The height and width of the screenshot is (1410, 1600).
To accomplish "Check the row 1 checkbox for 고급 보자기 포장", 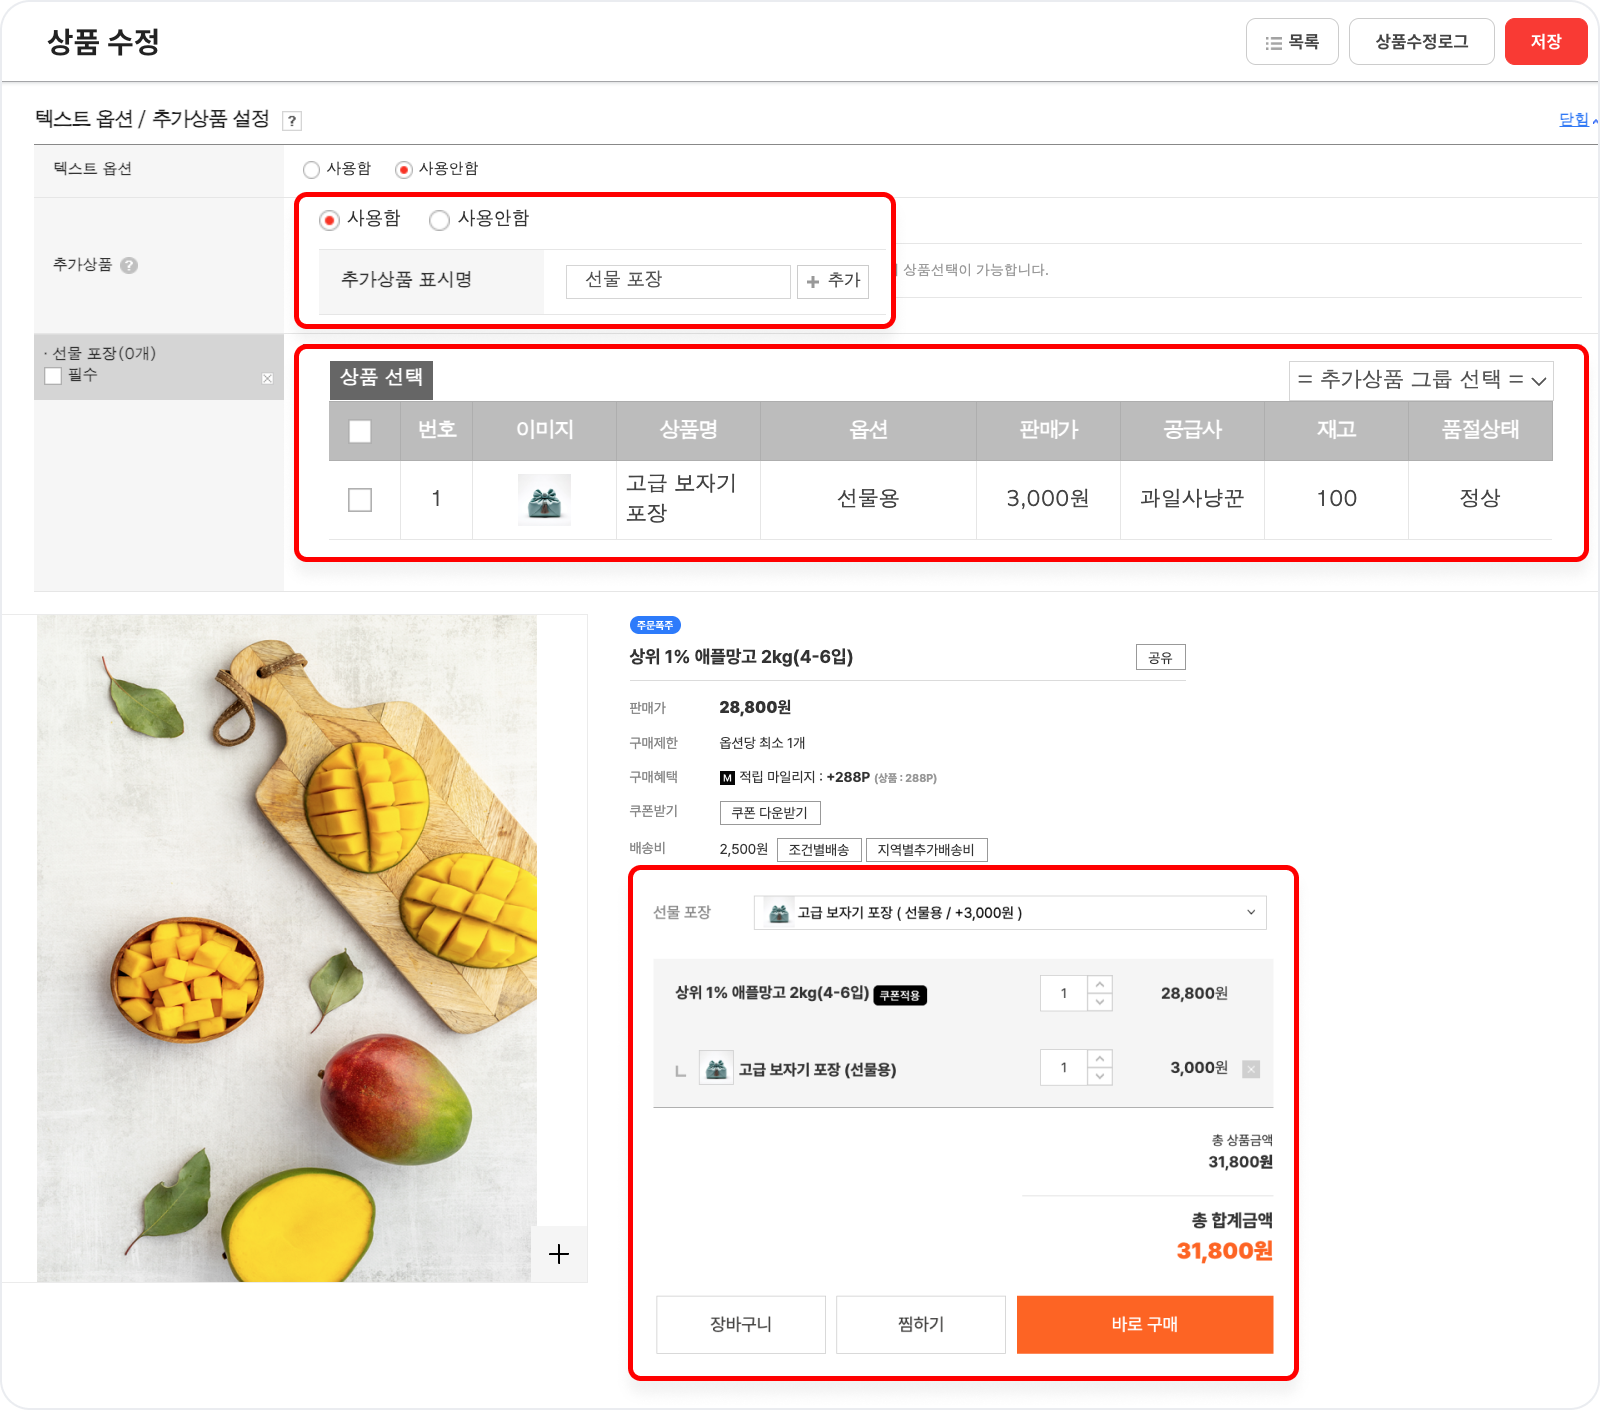I will point(360,500).
